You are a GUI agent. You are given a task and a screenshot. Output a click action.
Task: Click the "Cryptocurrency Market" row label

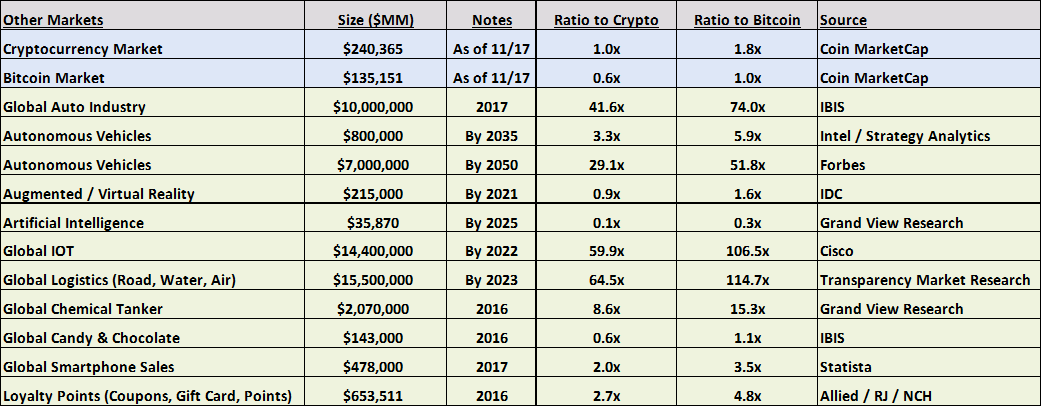pyautogui.click(x=83, y=48)
